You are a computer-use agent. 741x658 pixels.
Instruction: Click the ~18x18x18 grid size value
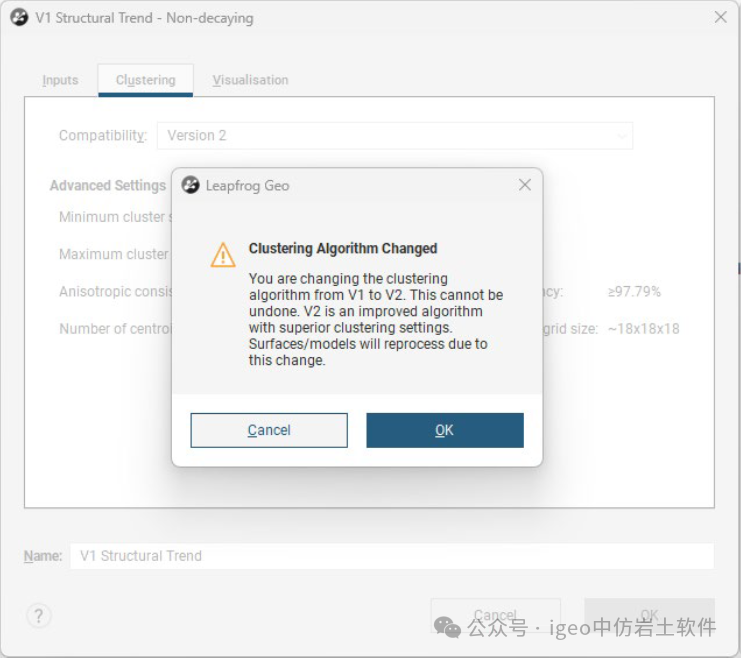tap(644, 329)
